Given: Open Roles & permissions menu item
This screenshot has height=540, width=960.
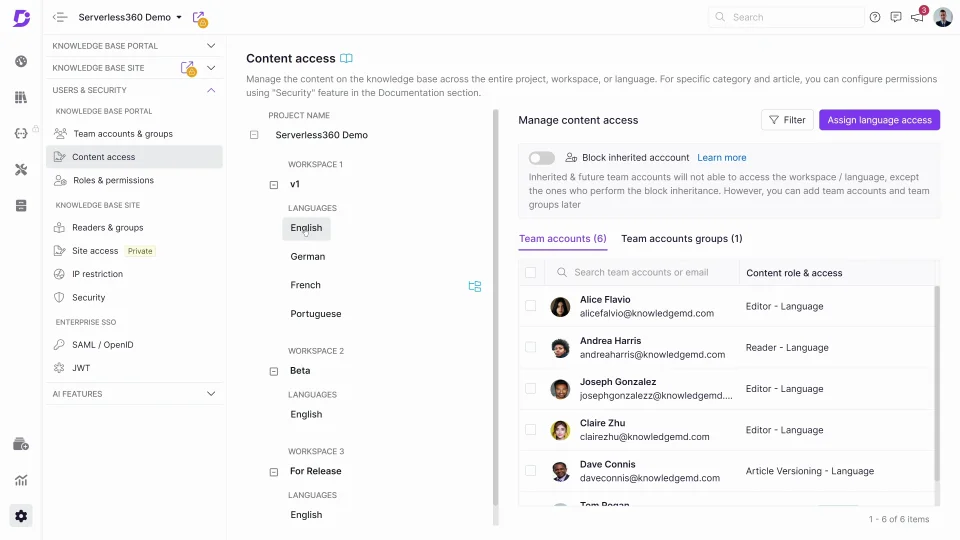Looking at the screenshot, I should [x=113, y=181].
